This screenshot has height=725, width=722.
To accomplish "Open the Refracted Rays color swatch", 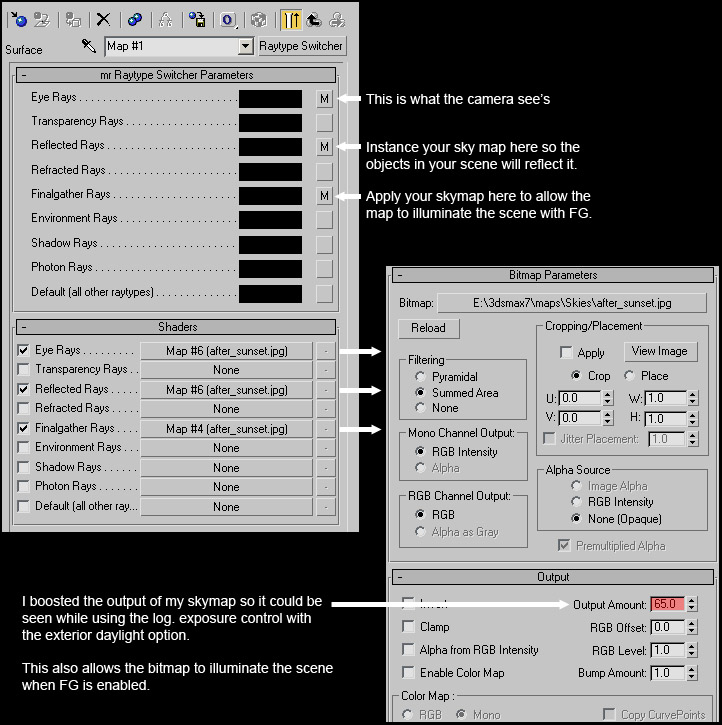I will tap(270, 172).
